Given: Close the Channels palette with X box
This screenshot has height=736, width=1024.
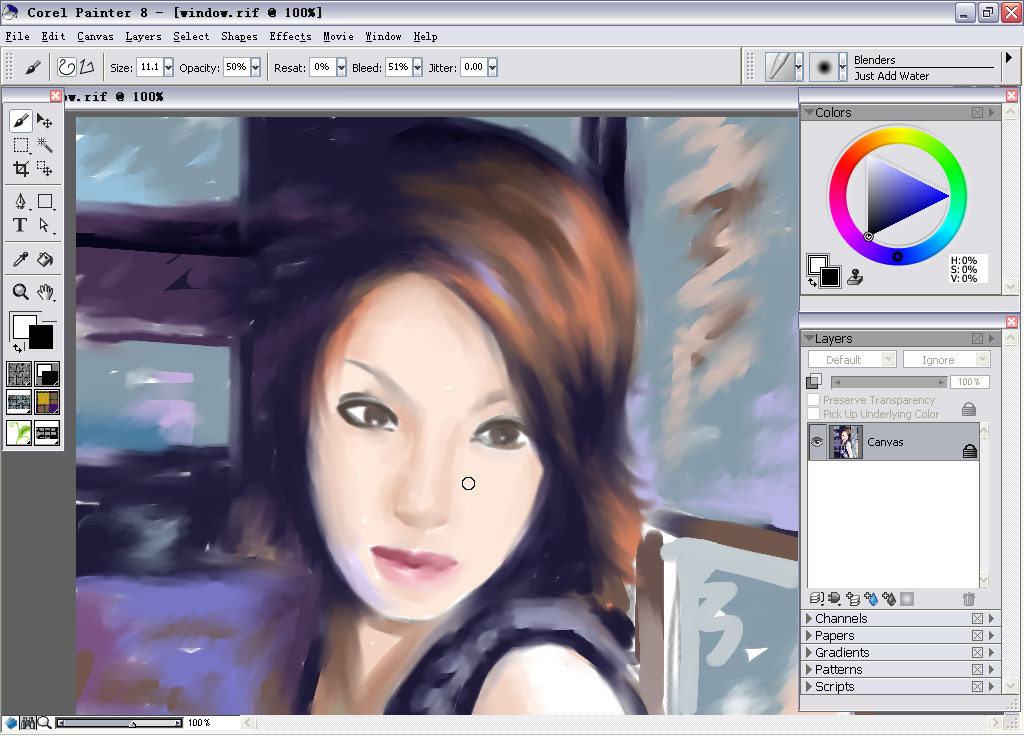Looking at the screenshot, I should coord(977,618).
